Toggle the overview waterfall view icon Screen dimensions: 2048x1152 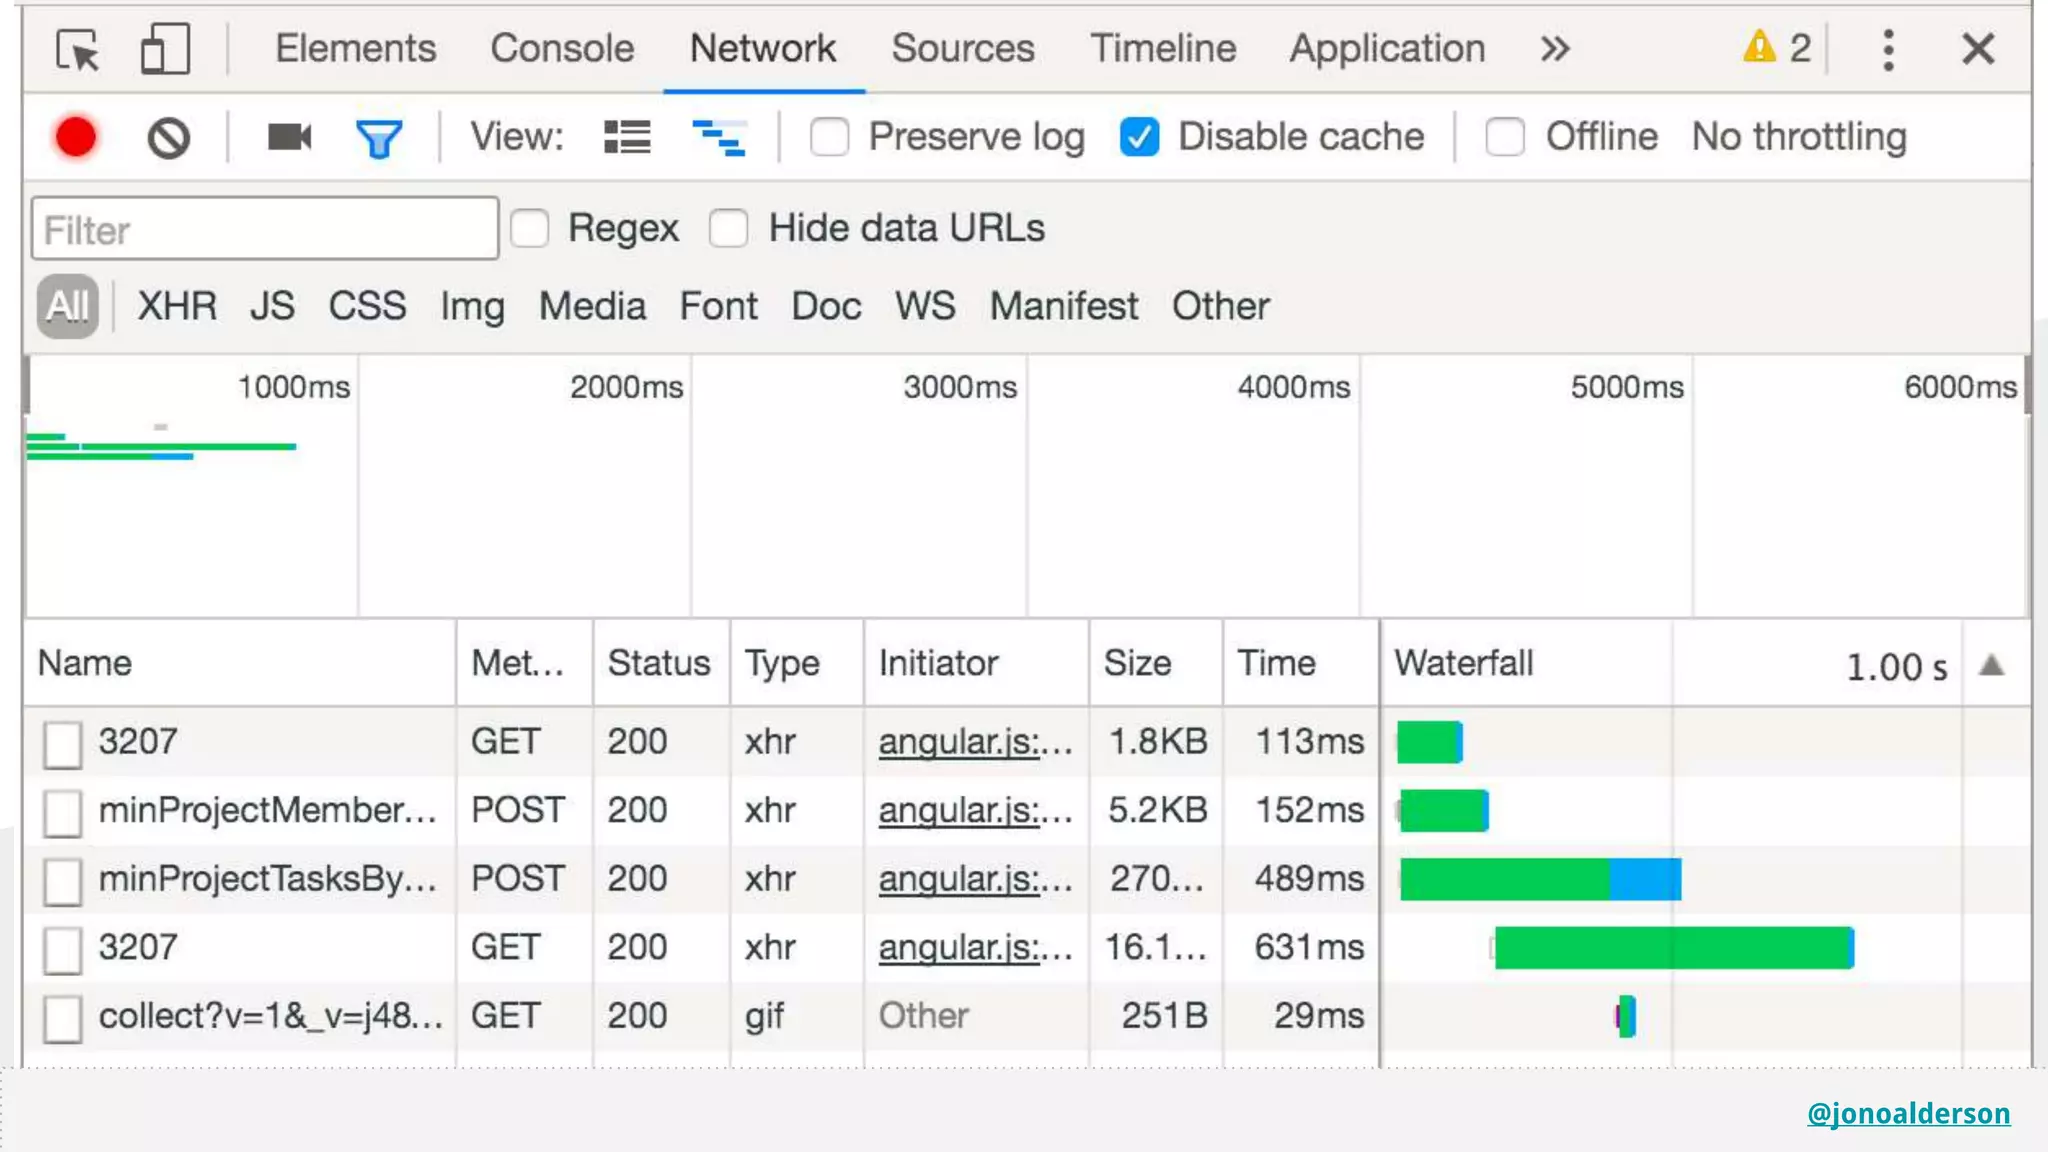coord(719,137)
